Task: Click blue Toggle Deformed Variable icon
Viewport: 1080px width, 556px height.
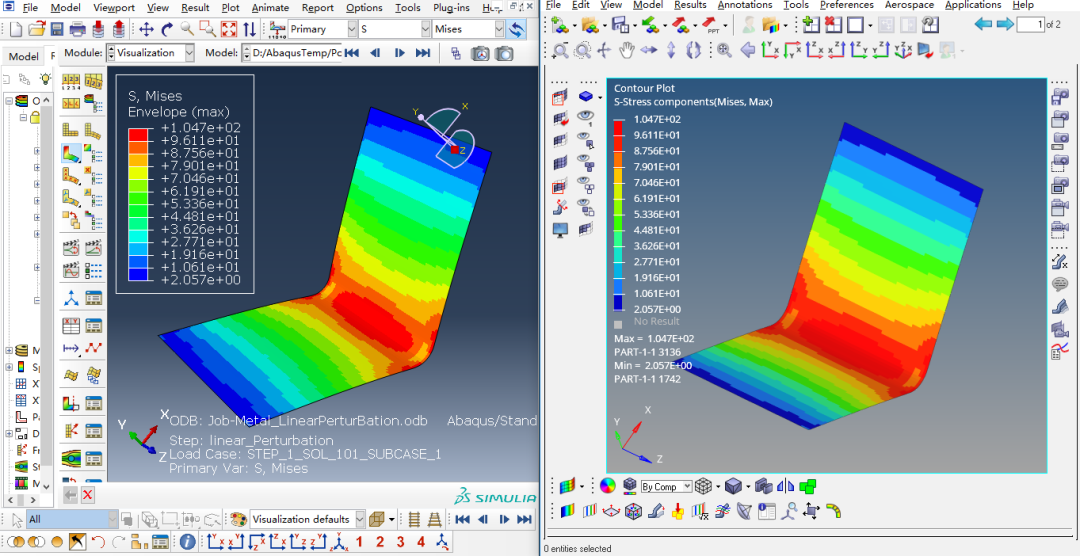Action: pos(515,30)
